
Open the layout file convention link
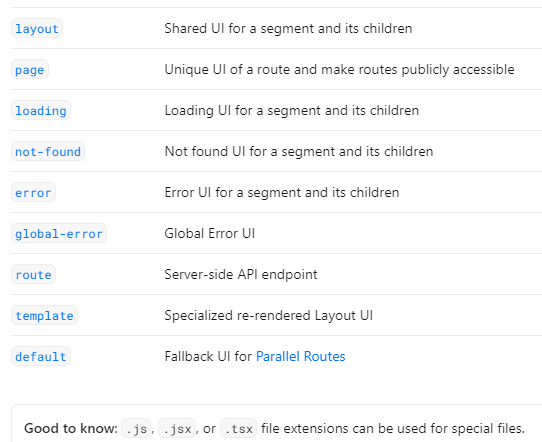tap(37, 29)
